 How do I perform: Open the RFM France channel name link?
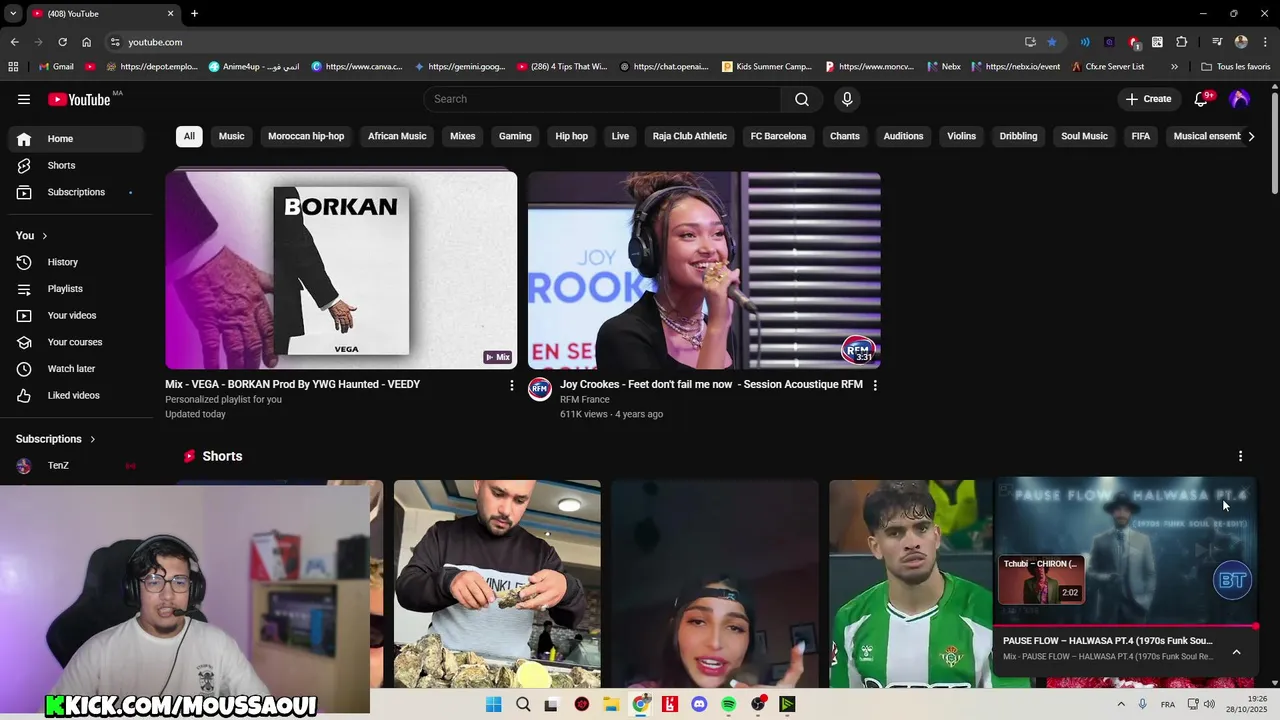(584, 400)
